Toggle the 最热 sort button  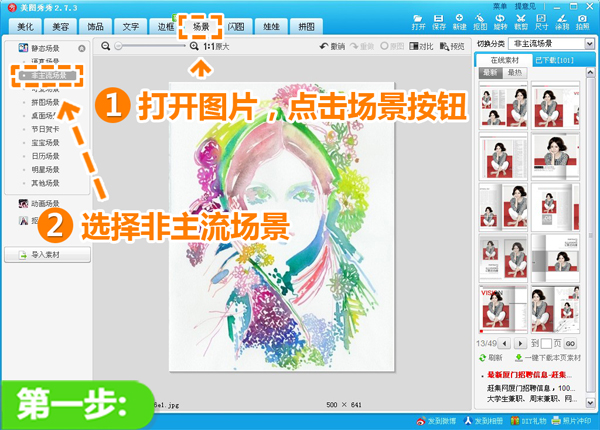(x=515, y=73)
